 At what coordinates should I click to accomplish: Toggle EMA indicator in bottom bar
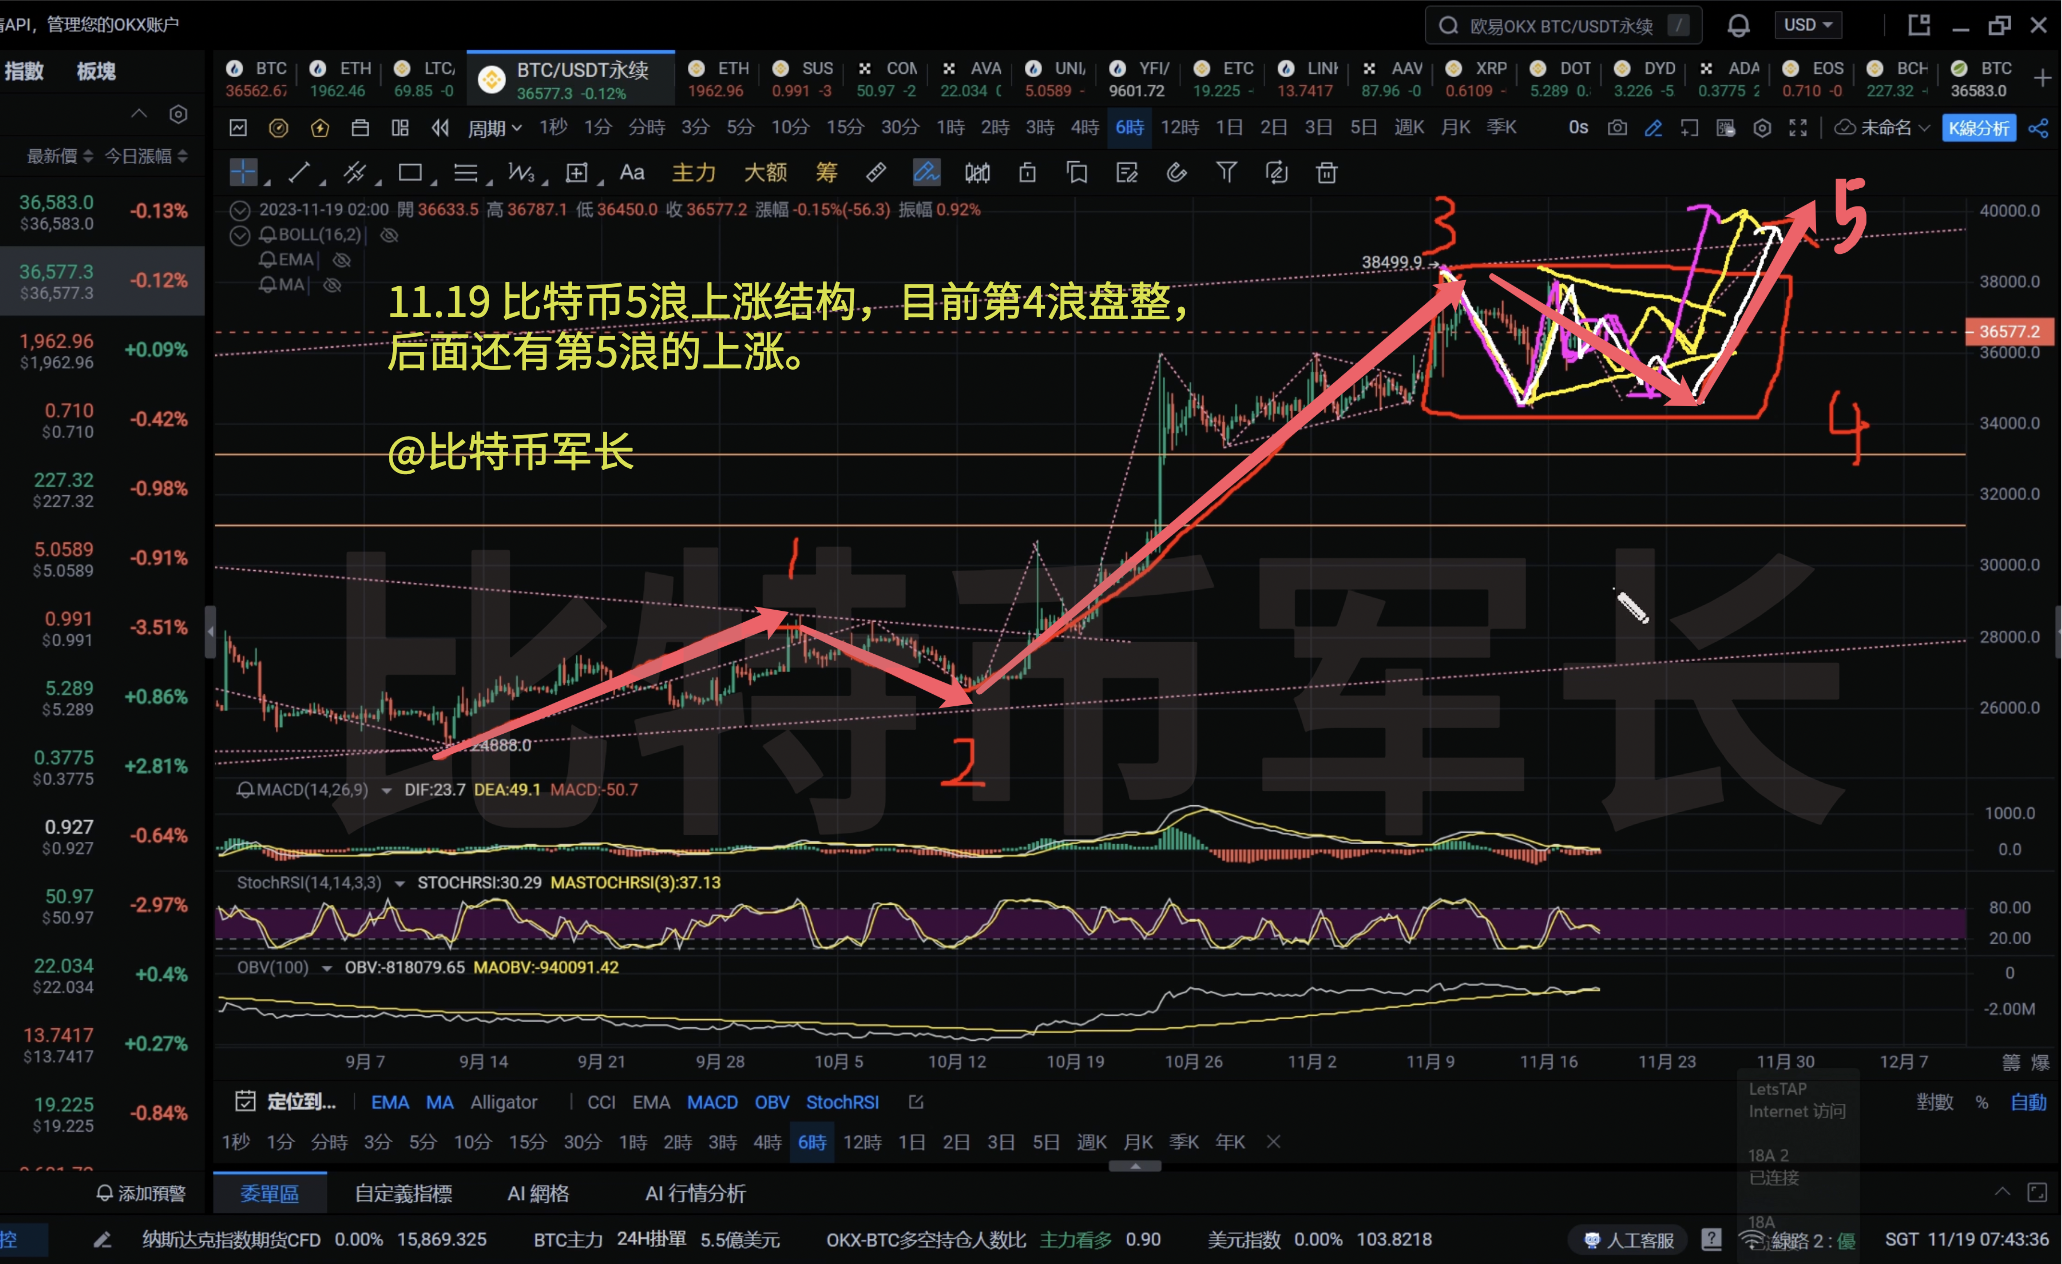coord(390,1102)
